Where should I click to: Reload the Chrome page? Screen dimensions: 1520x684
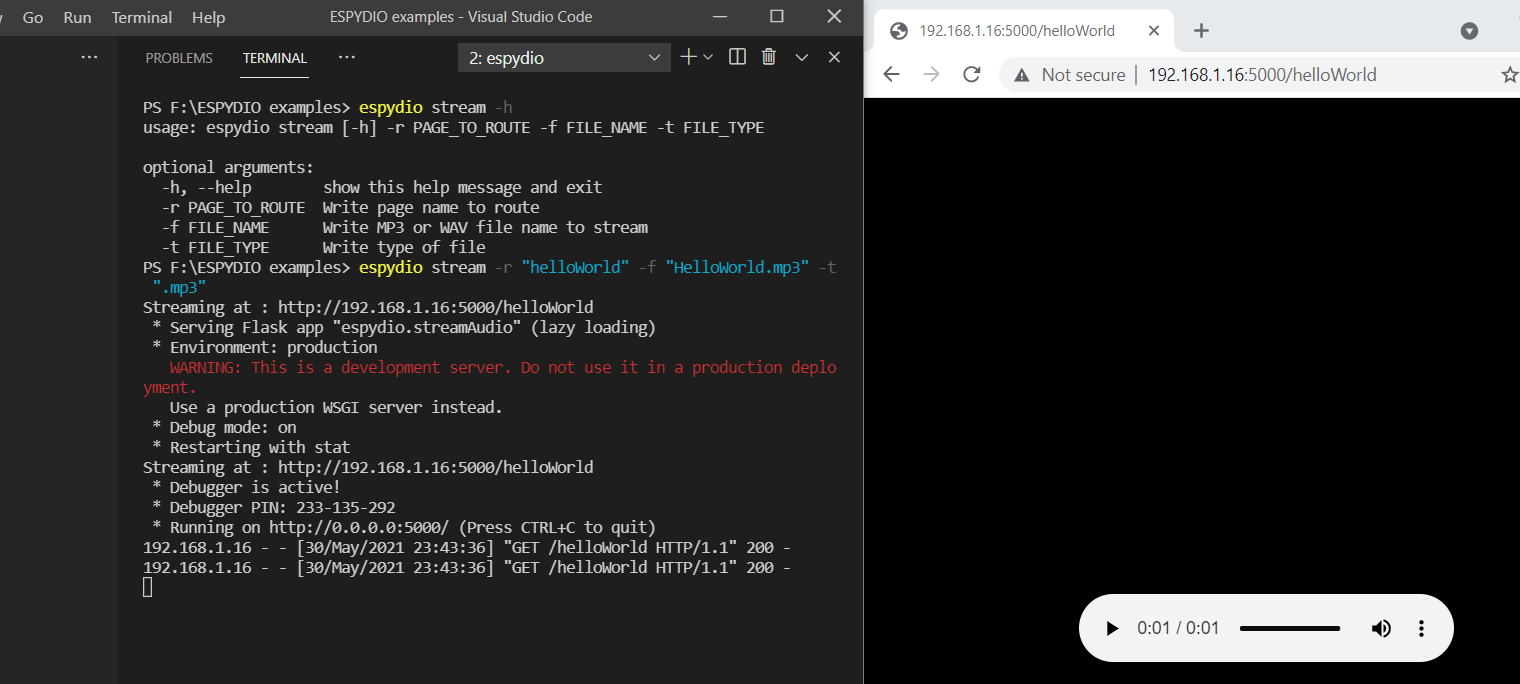972,74
